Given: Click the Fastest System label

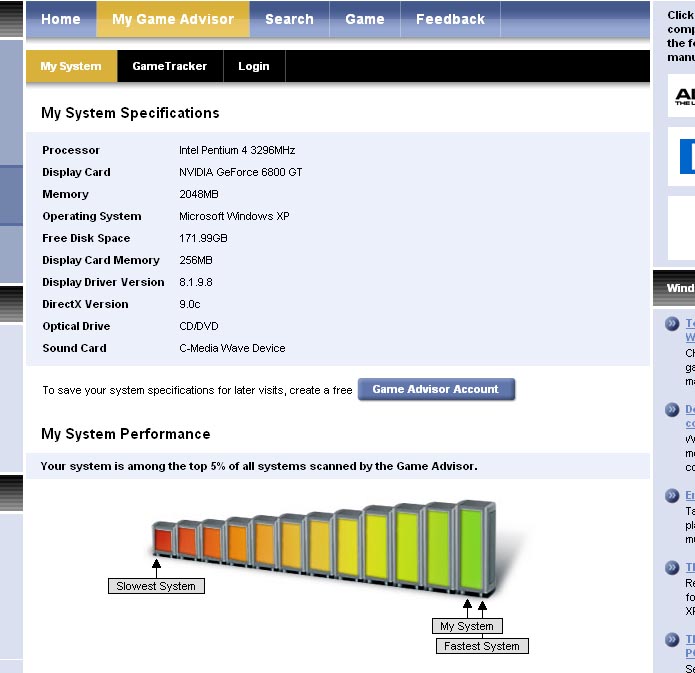Looking at the screenshot, I should (482, 646).
